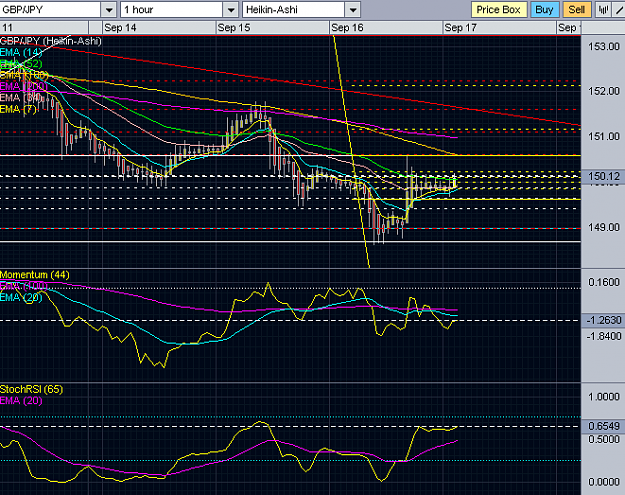This screenshot has height=495, width=625.
Task: Click the -1.2630 momentum value marker
Action: click(603, 320)
